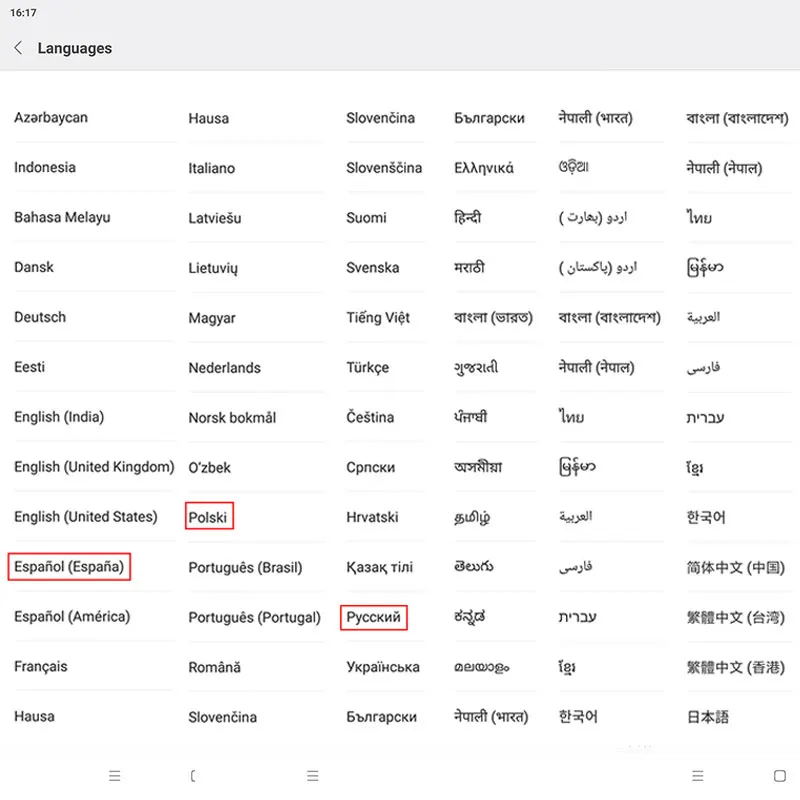The image size is (800, 800).
Task: Choose Español (América)
Action: click(72, 617)
